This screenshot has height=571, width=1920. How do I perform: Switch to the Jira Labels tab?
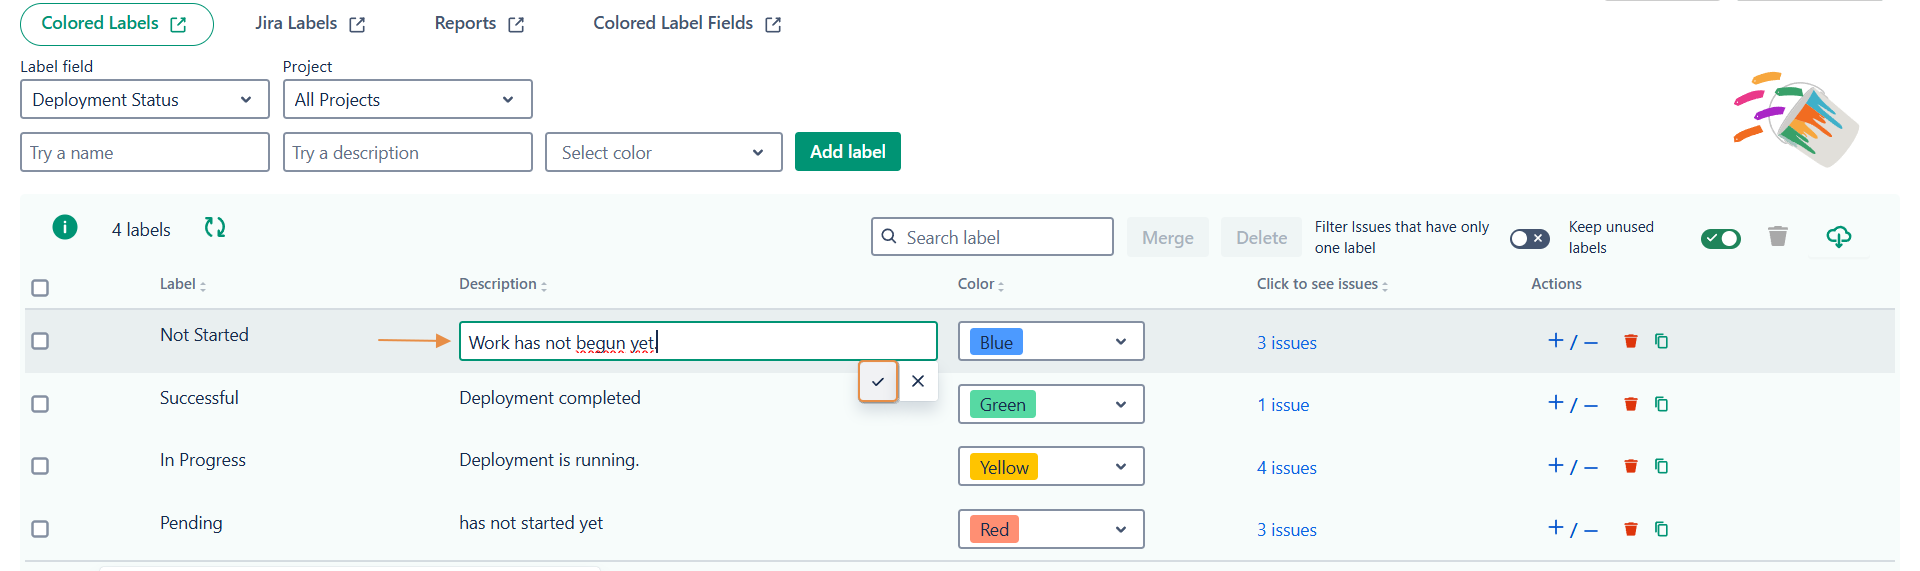[x=310, y=24]
